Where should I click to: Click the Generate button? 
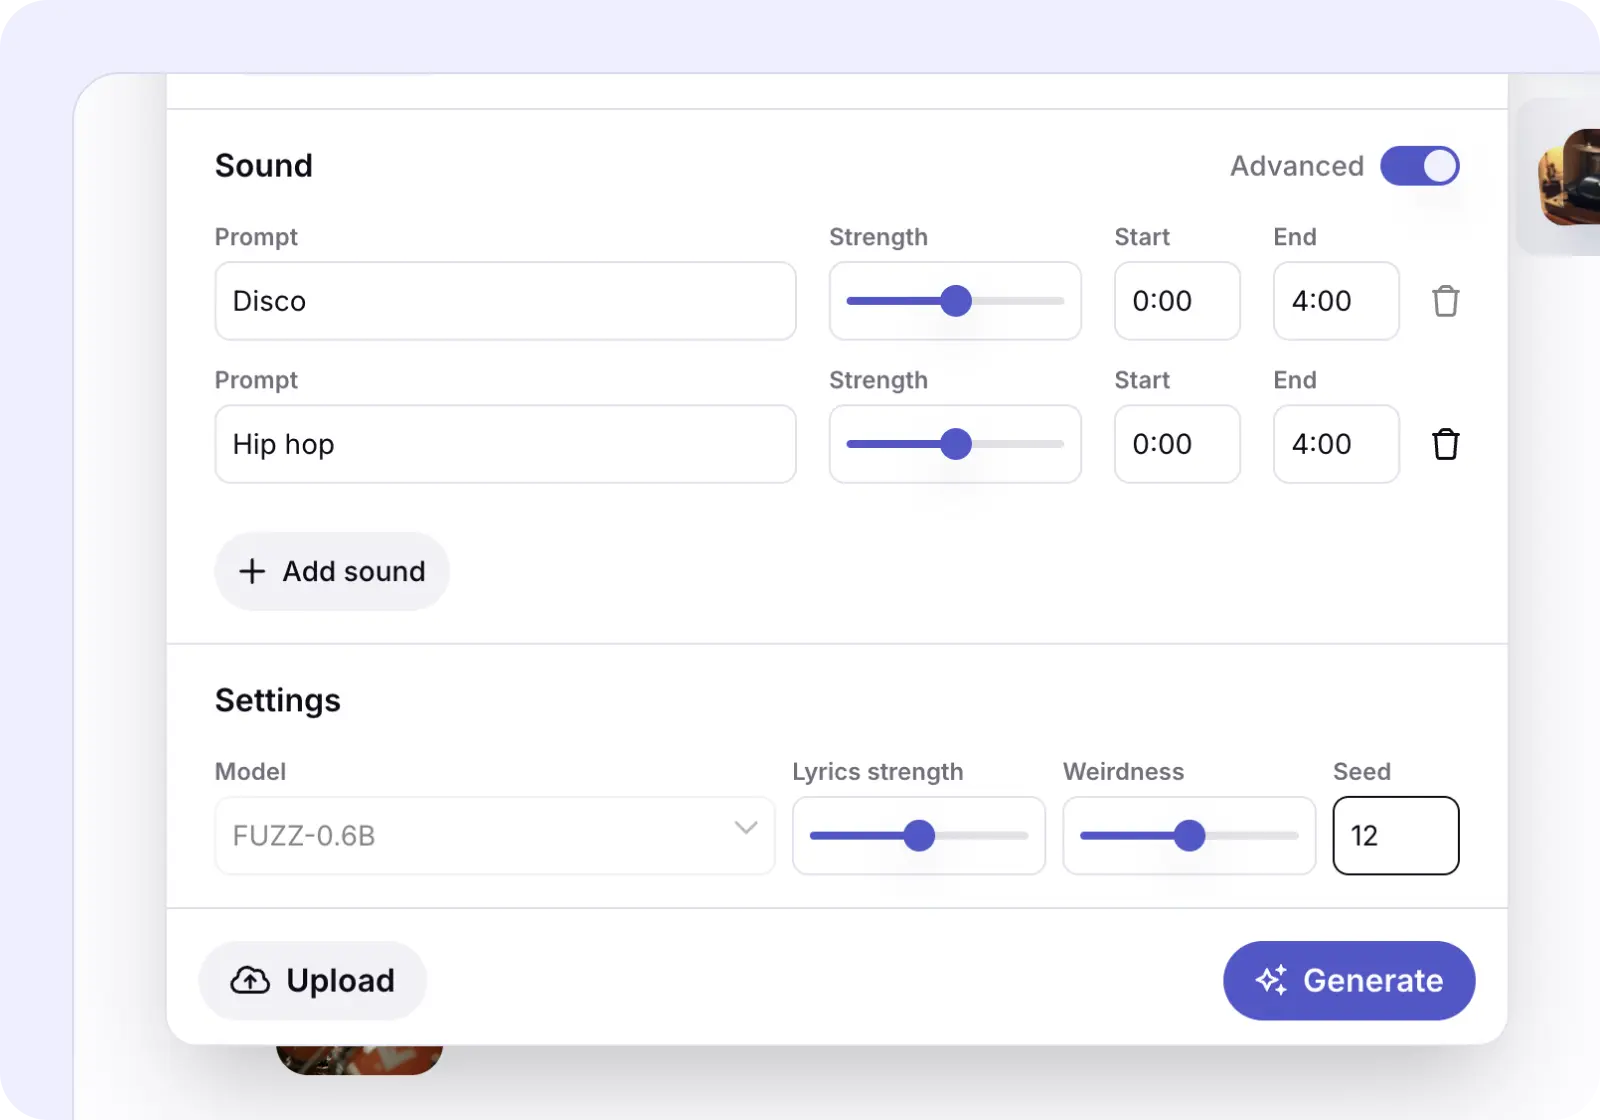point(1349,980)
